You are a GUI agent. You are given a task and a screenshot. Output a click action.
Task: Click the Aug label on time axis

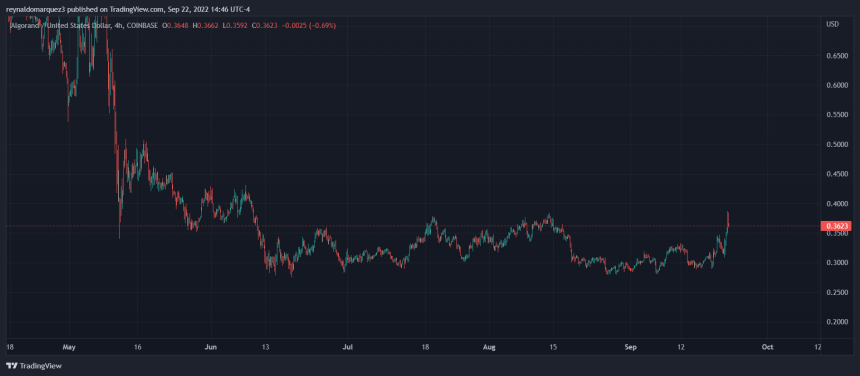(x=490, y=347)
